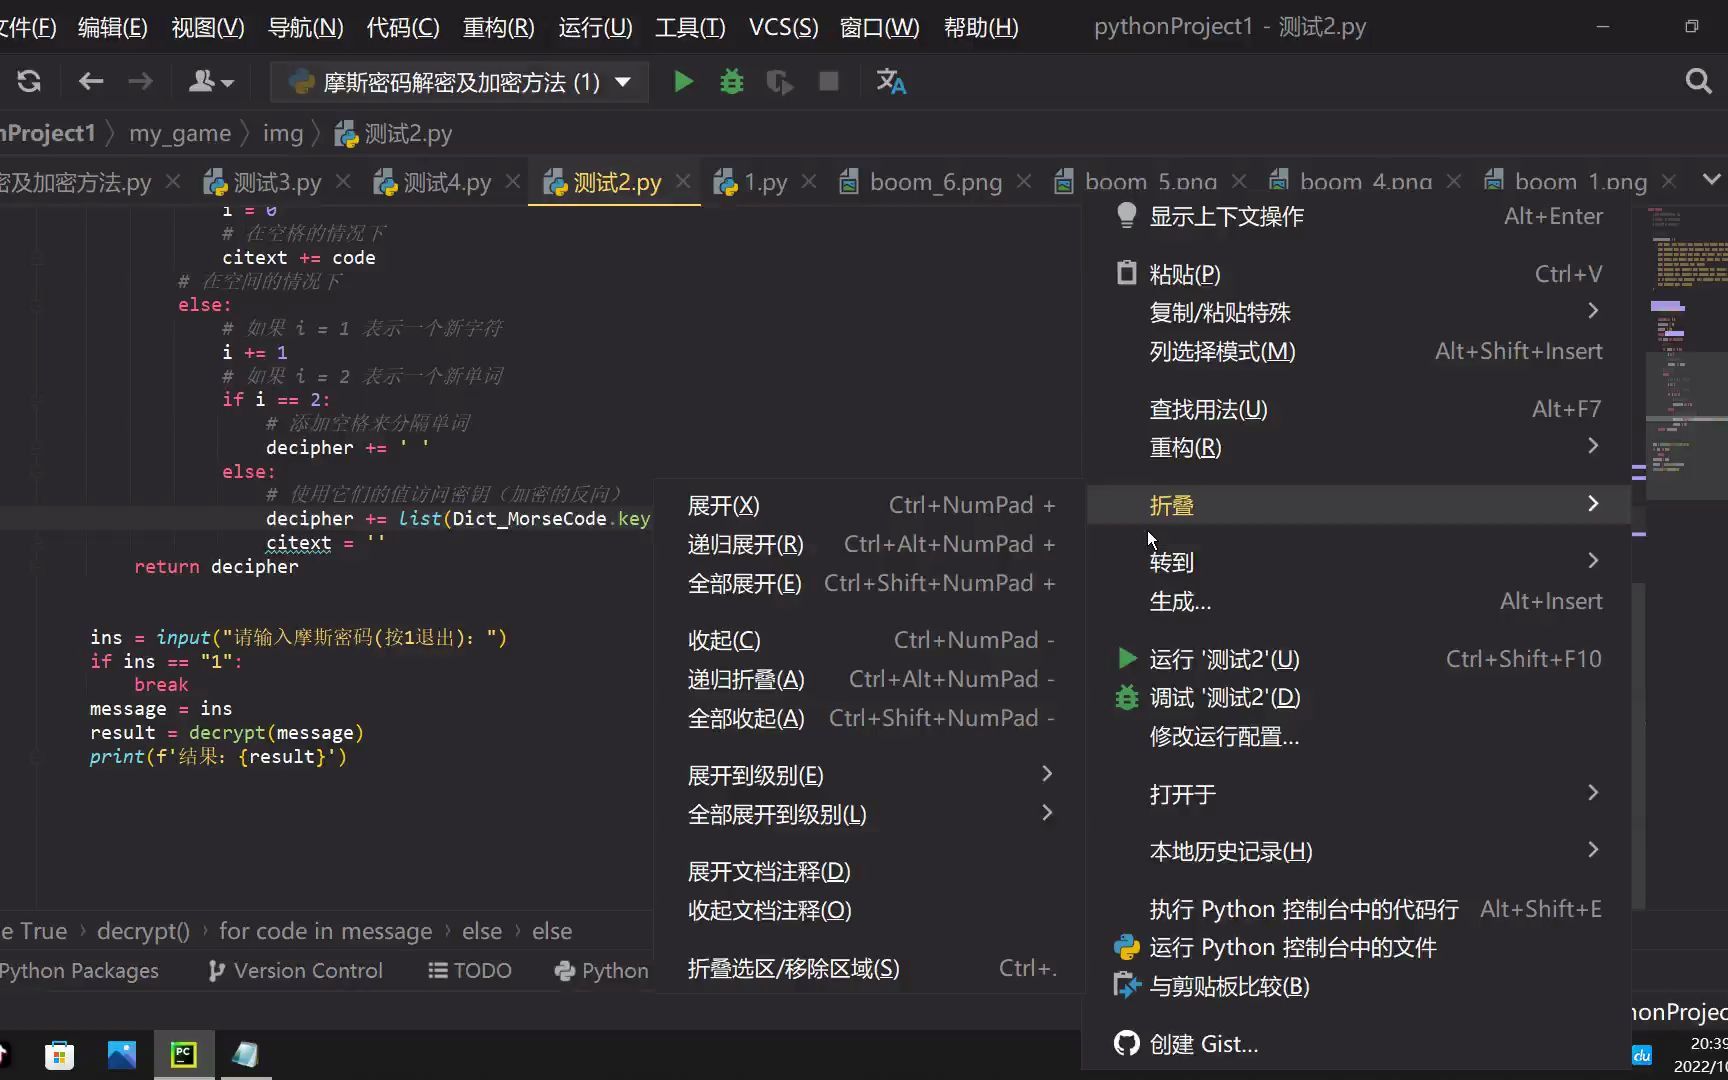The image size is (1728, 1080).
Task: Click my_game in the breadcrumb path
Action: (180, 133)
